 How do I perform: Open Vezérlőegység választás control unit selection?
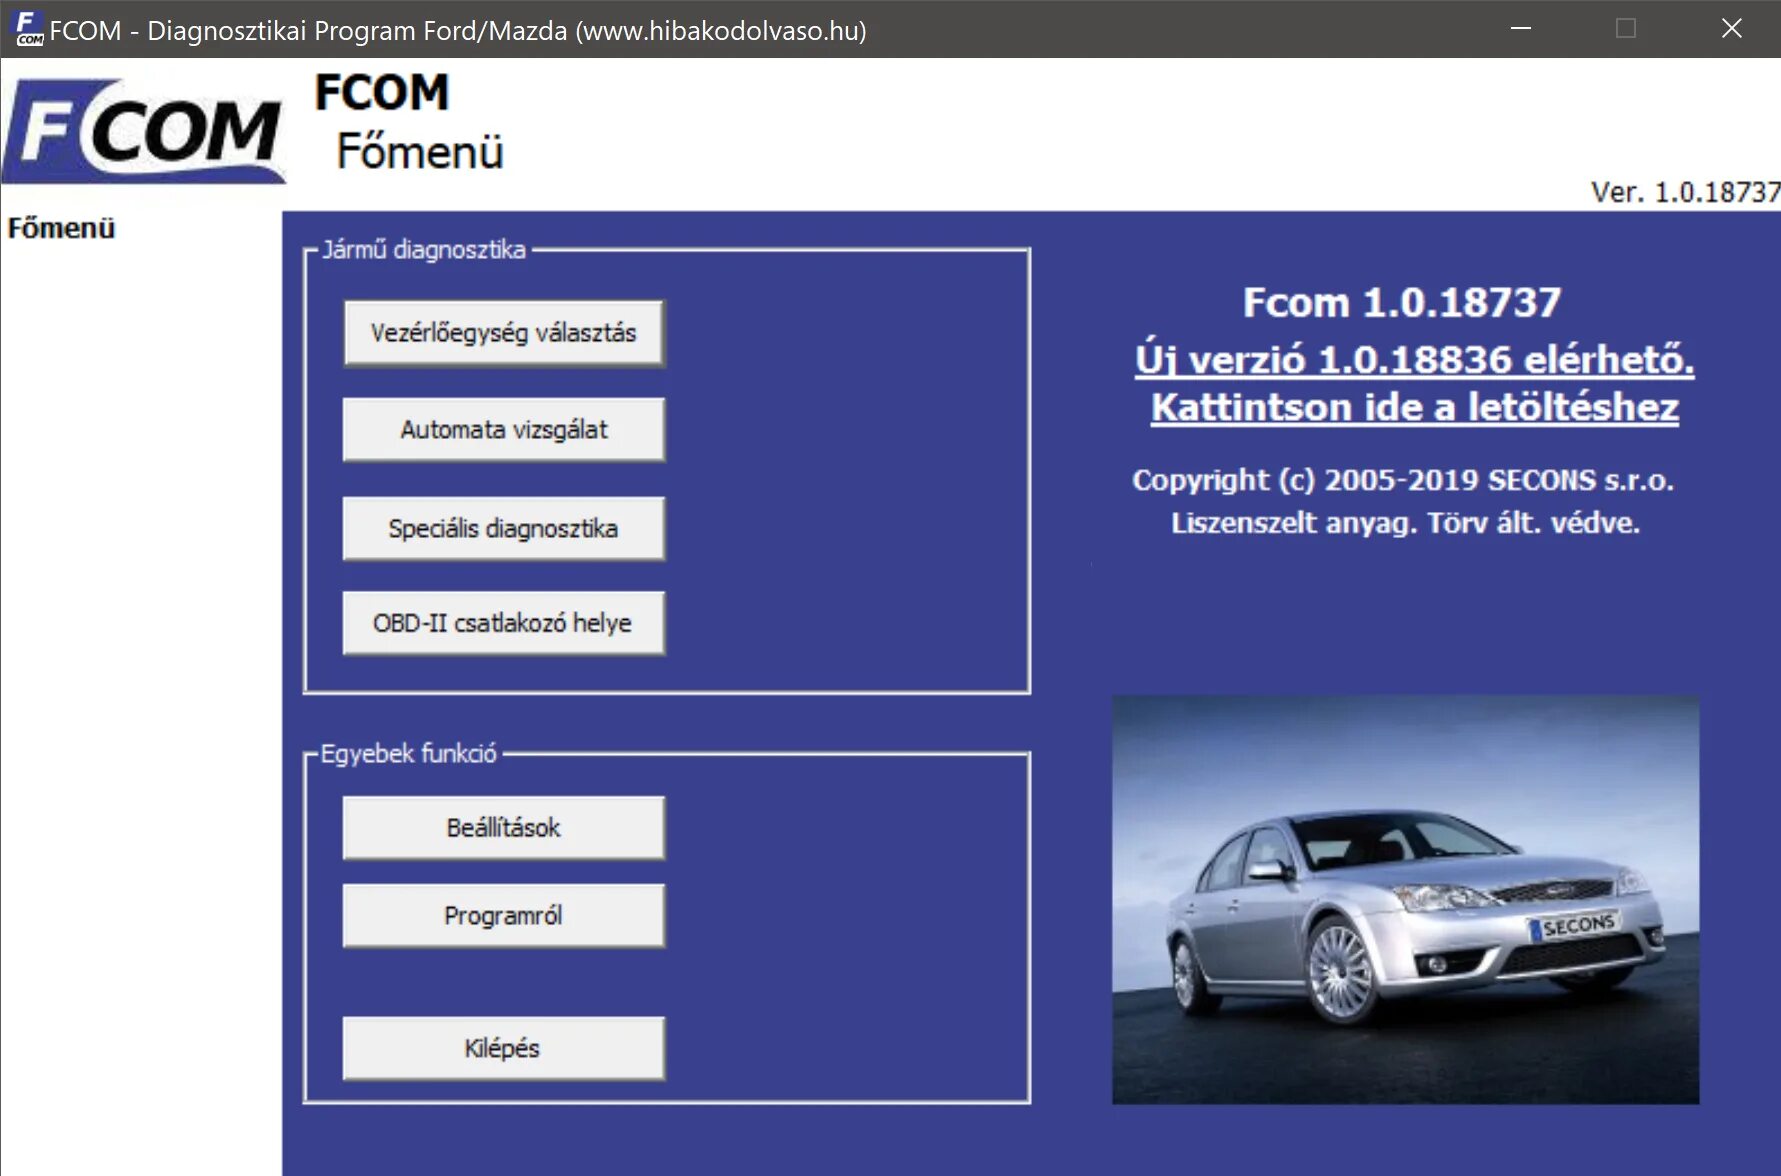tap(503, 333)
